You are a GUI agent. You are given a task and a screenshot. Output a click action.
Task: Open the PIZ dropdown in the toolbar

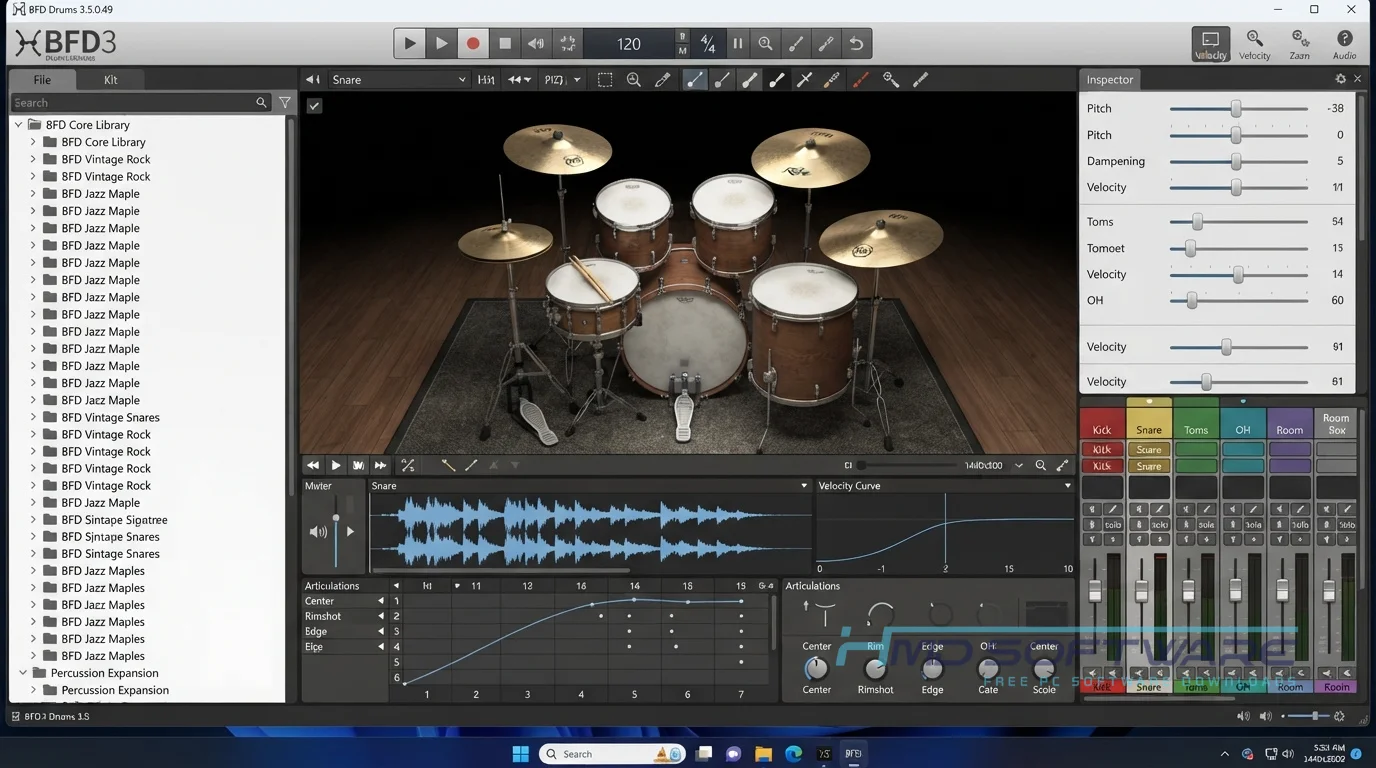562,80
